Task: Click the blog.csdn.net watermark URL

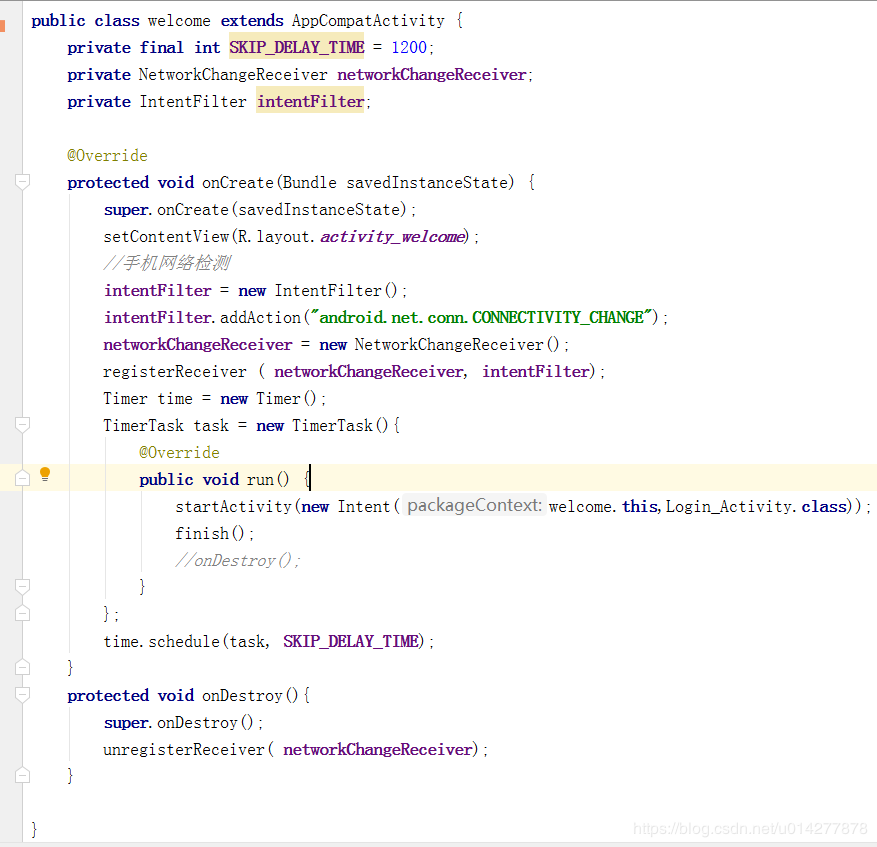Action: click(750, 829)
